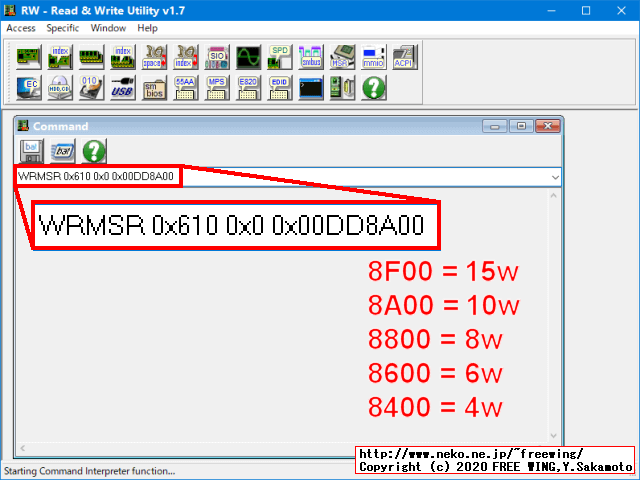Click the SMBIOS icon
The width and height of the screenshot is (640, 480).
(x=153, y=88)
